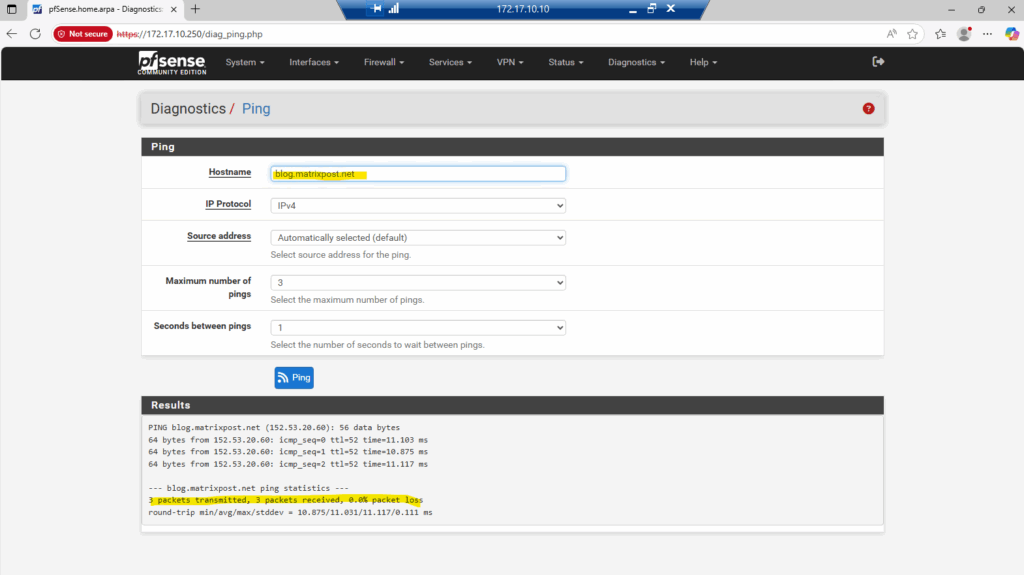Open the Interfaces menu
The height and width of the screenshot is (575, 1024).
[314, 62]
